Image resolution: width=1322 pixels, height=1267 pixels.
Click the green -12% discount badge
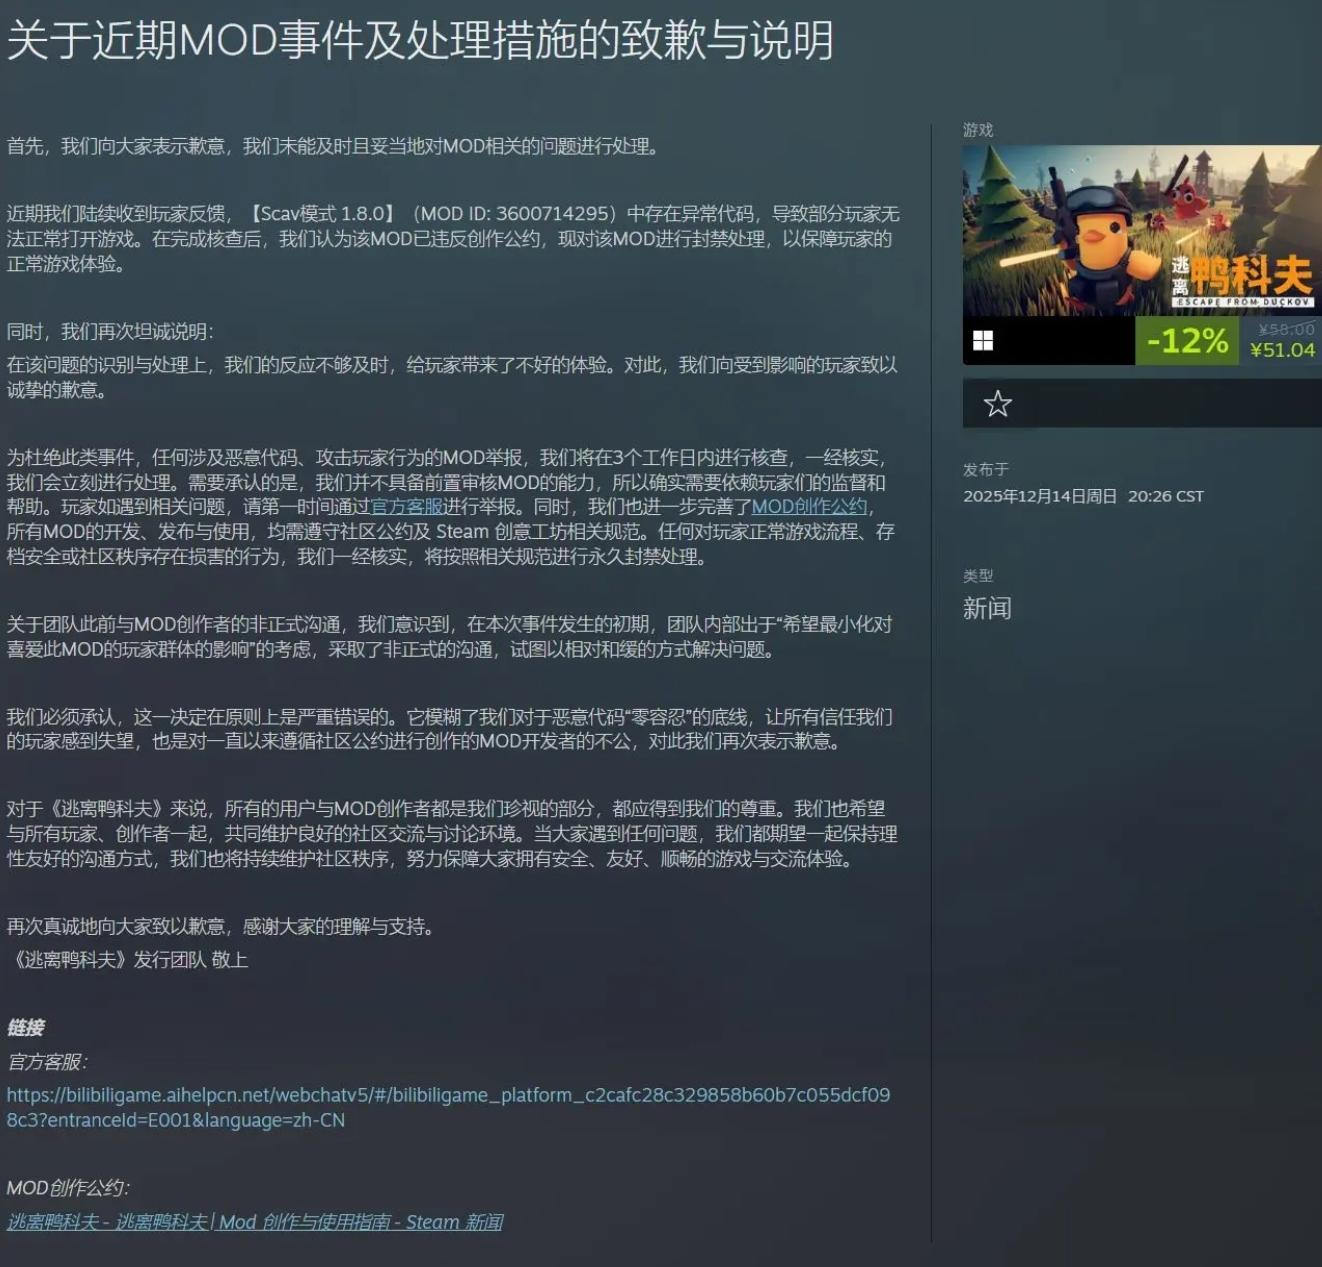tap(1187, 341)
